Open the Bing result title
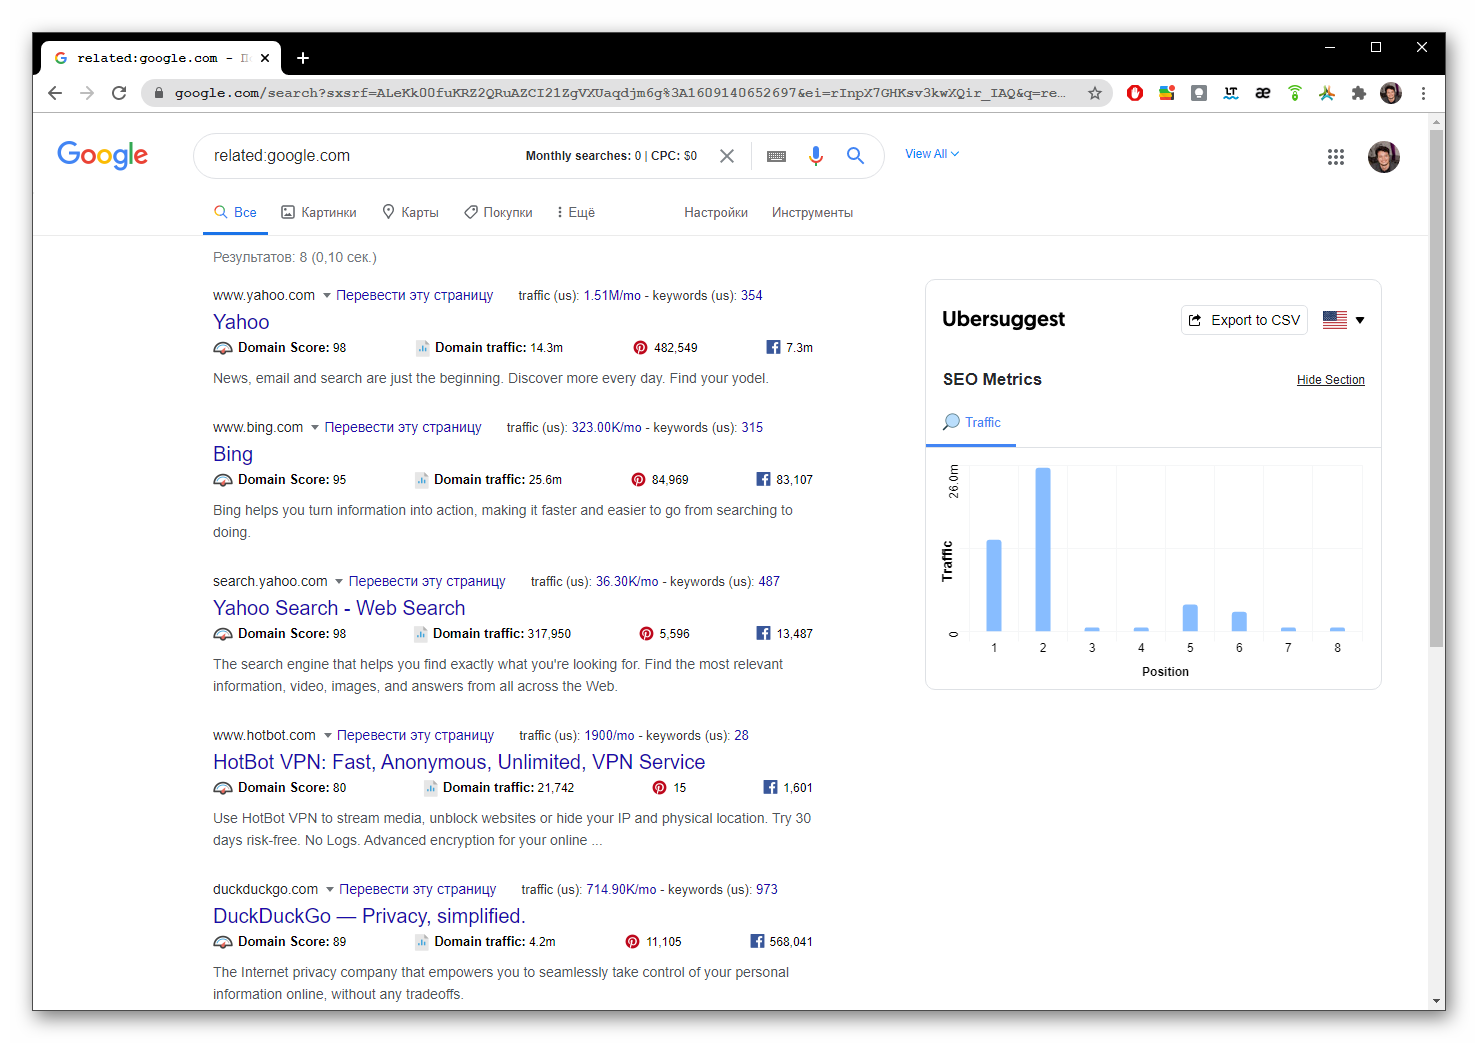Screen dimensions: 1478x1043 (233, 454)
